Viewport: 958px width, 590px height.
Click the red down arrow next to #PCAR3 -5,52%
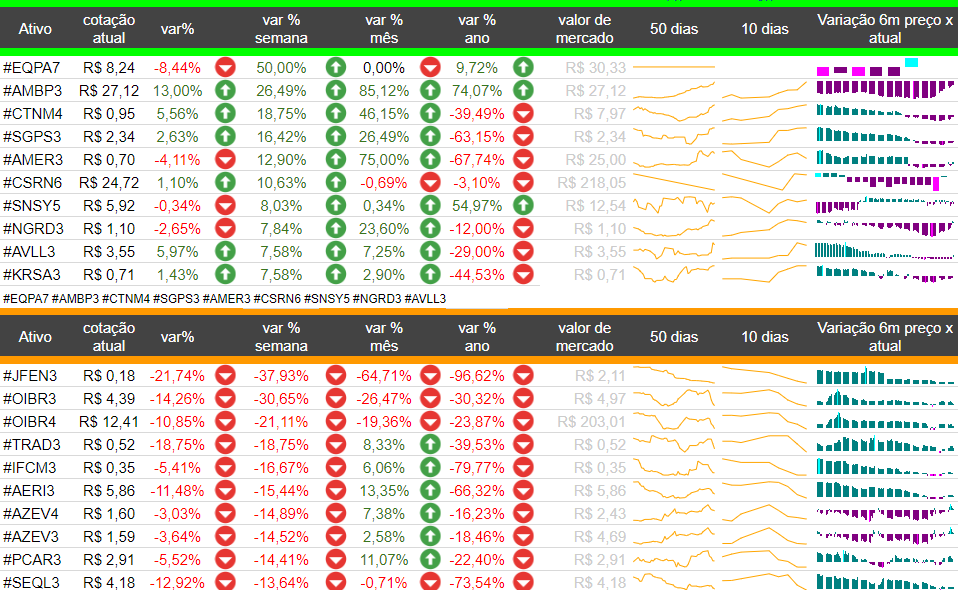[225, 559]
